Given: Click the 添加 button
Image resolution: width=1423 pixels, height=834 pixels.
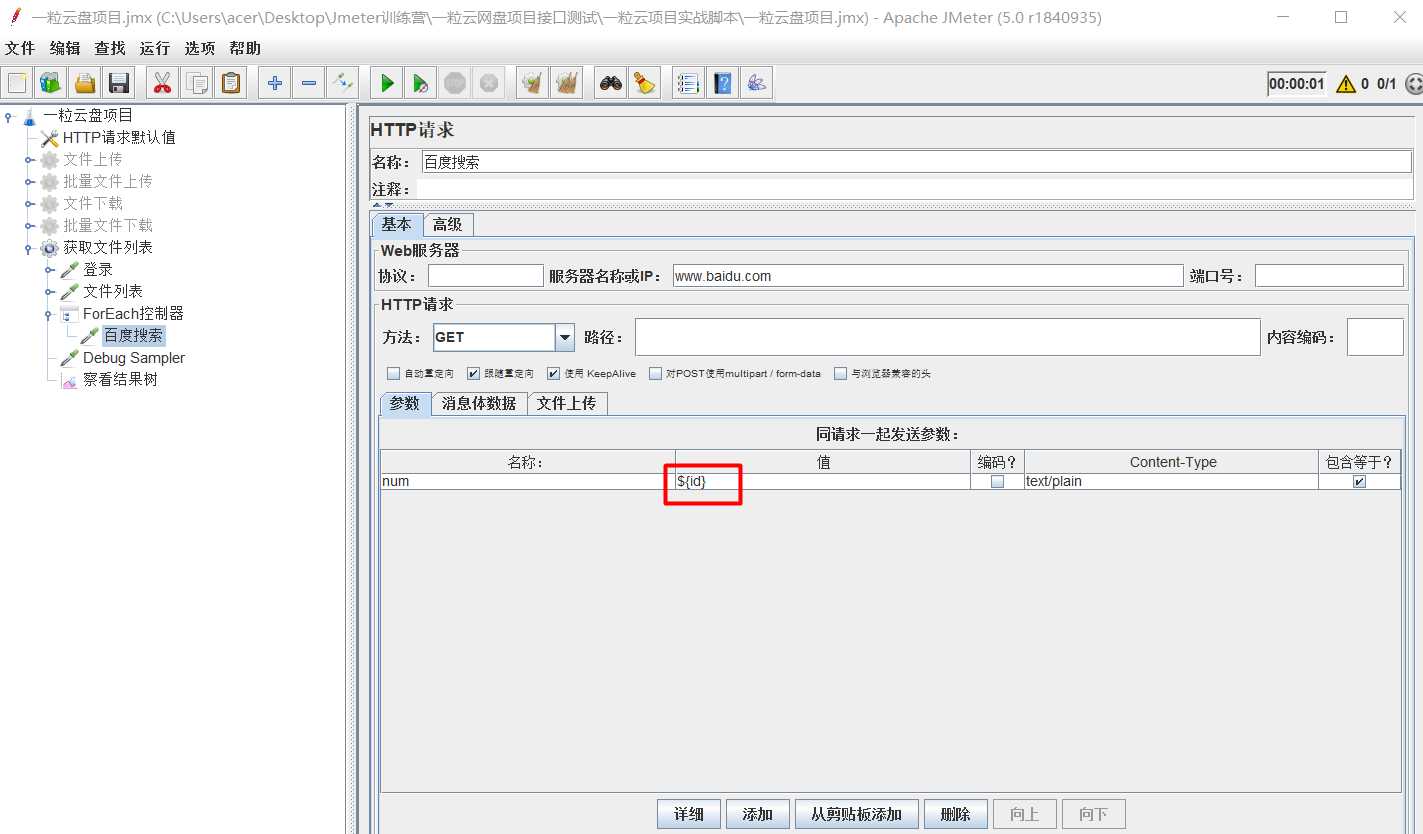Looking at the screenshot, I should pyautogui.click(x=758, y=814).
